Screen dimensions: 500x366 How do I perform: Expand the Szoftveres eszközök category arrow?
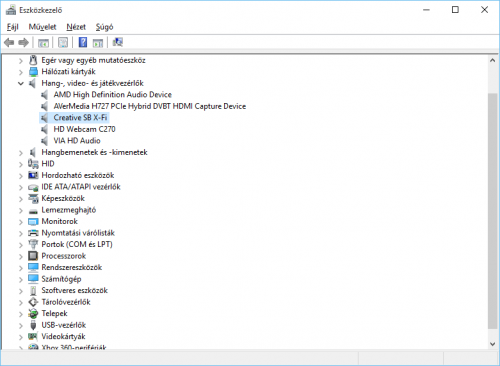point(21,291)
